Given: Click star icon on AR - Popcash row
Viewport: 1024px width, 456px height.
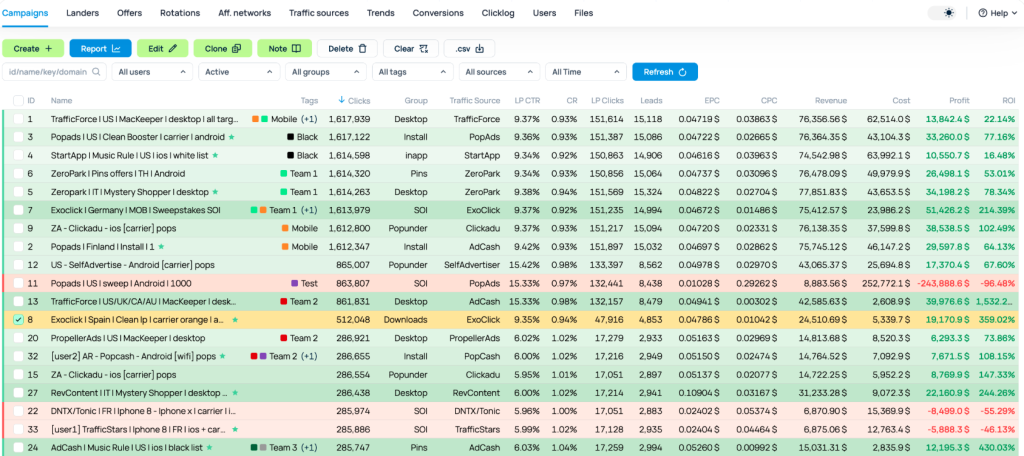Looking at the screenshot, I should click(222, 356).
